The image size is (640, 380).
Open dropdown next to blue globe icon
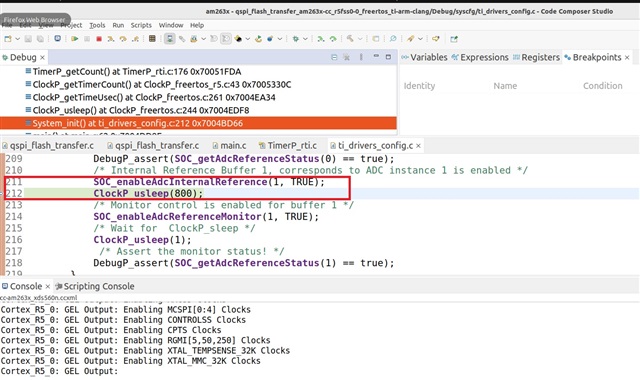pyautogui.click(x=280, y=39)
